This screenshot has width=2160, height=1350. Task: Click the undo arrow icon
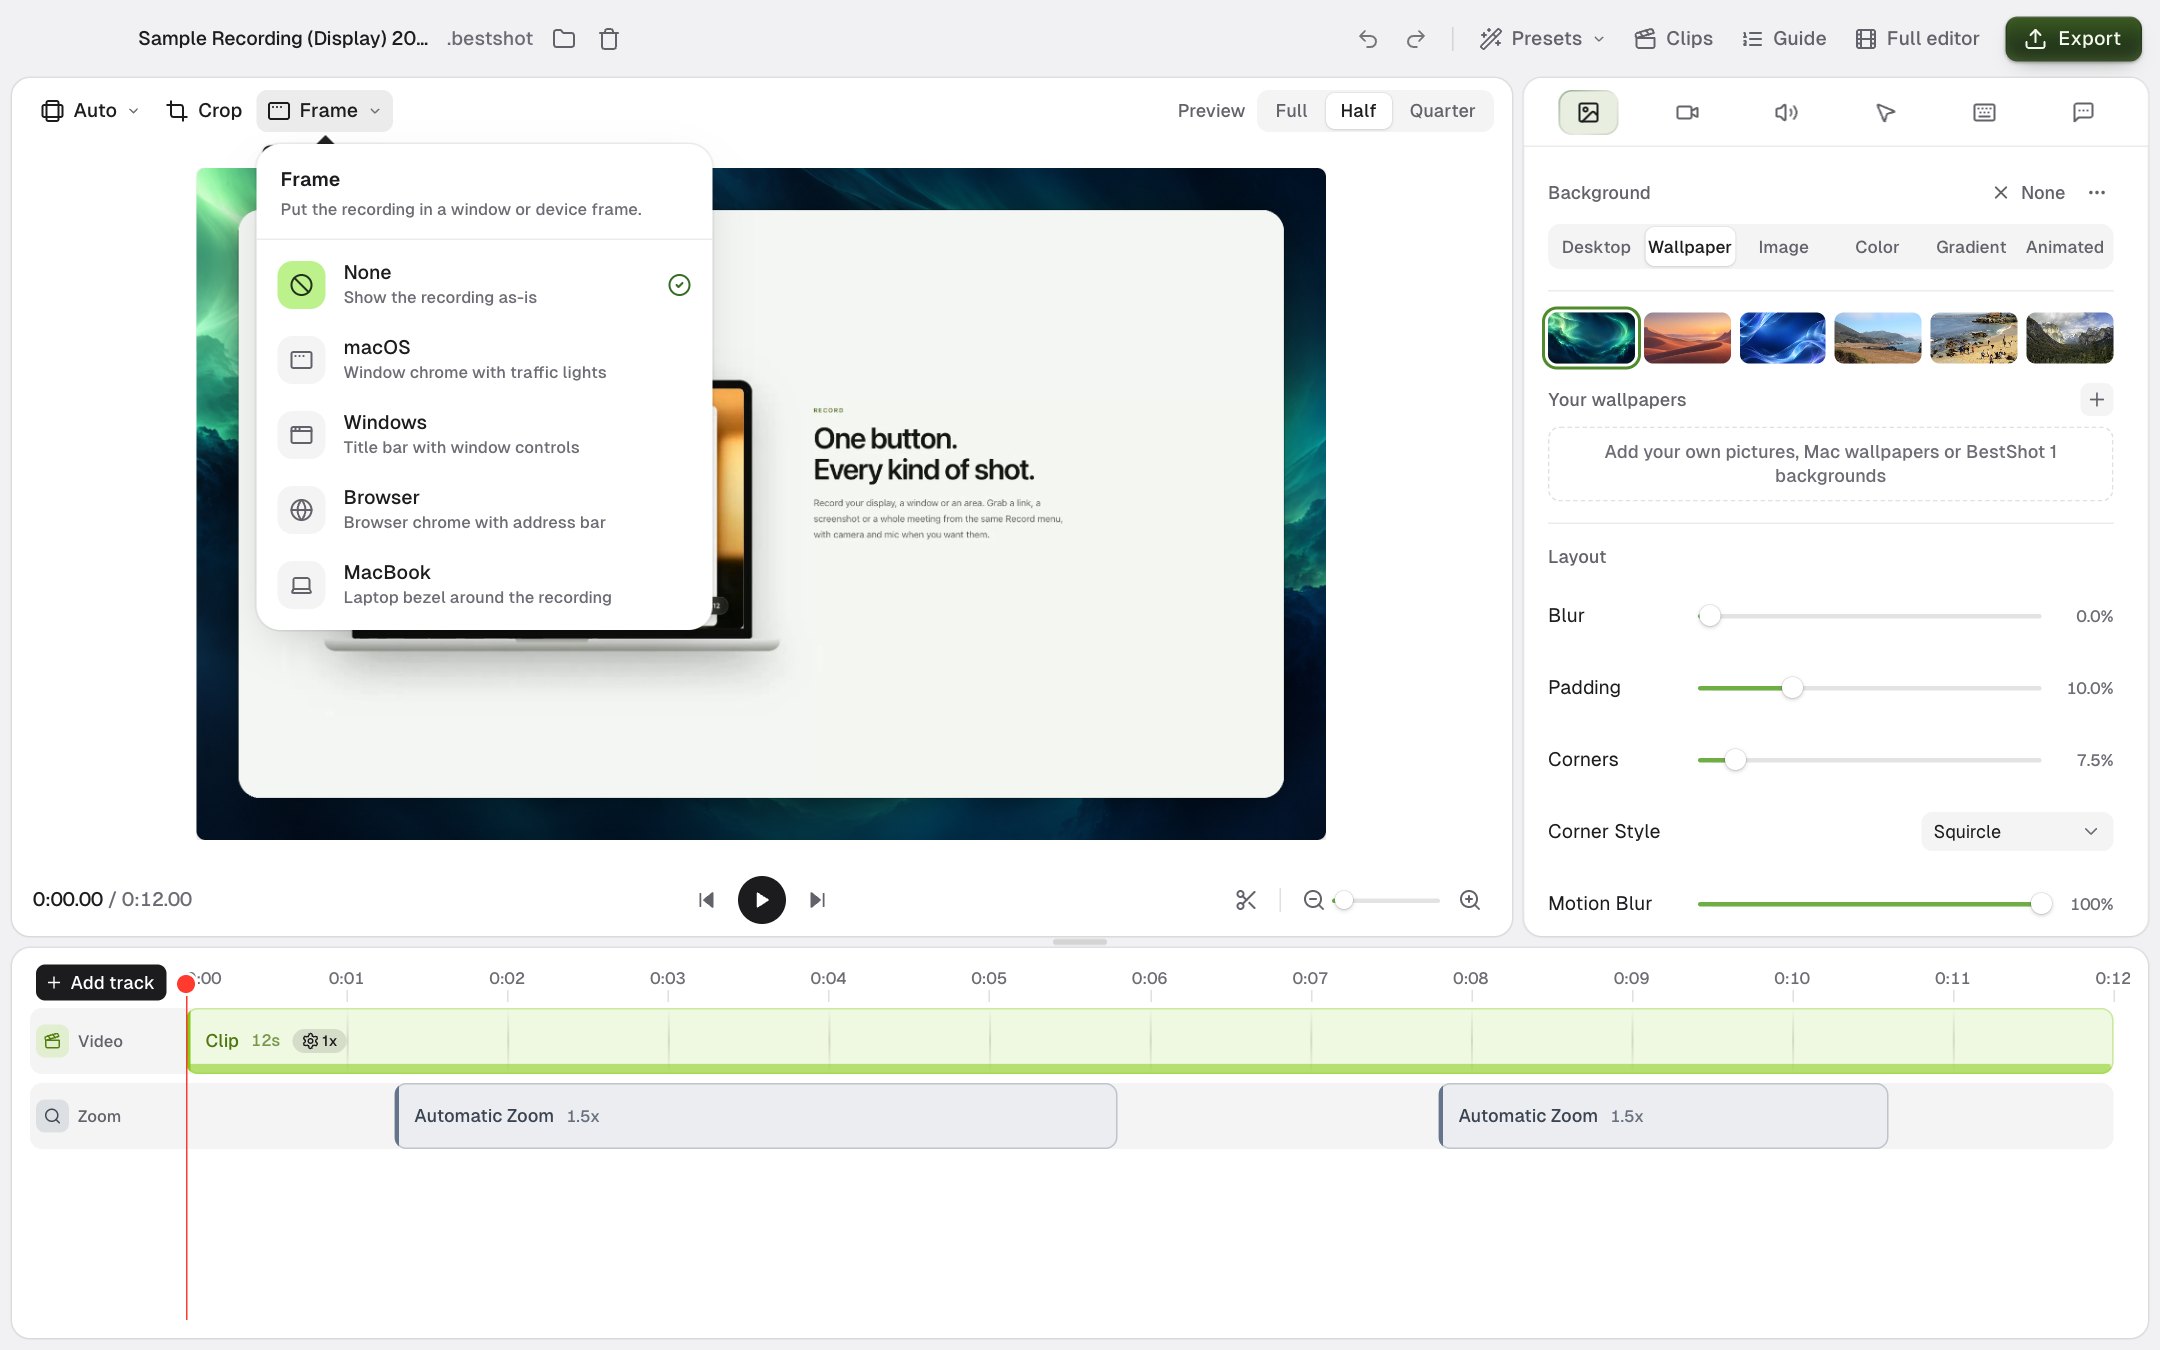[x=1368, y=39]
